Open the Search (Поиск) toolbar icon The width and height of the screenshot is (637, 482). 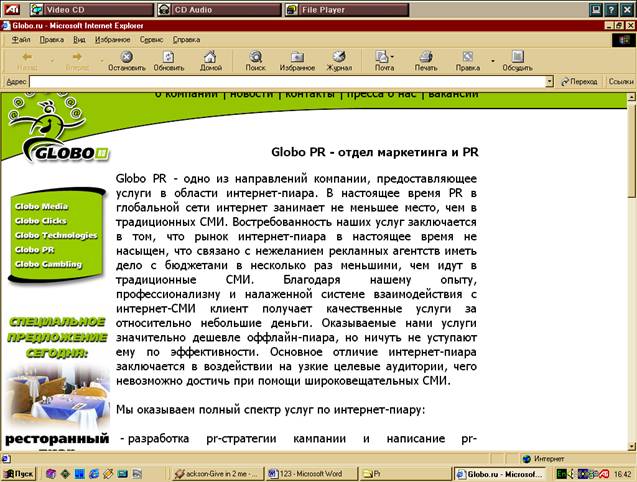coord(255,60)
